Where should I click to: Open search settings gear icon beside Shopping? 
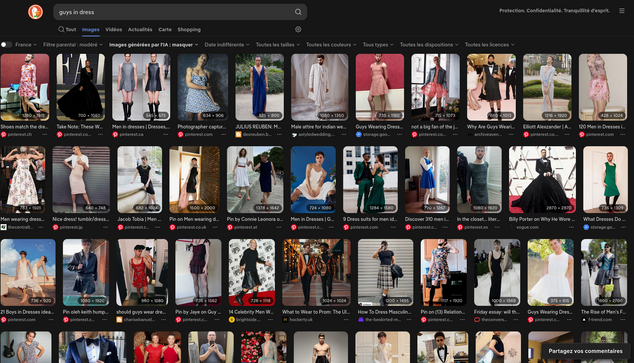coord(298,30)
